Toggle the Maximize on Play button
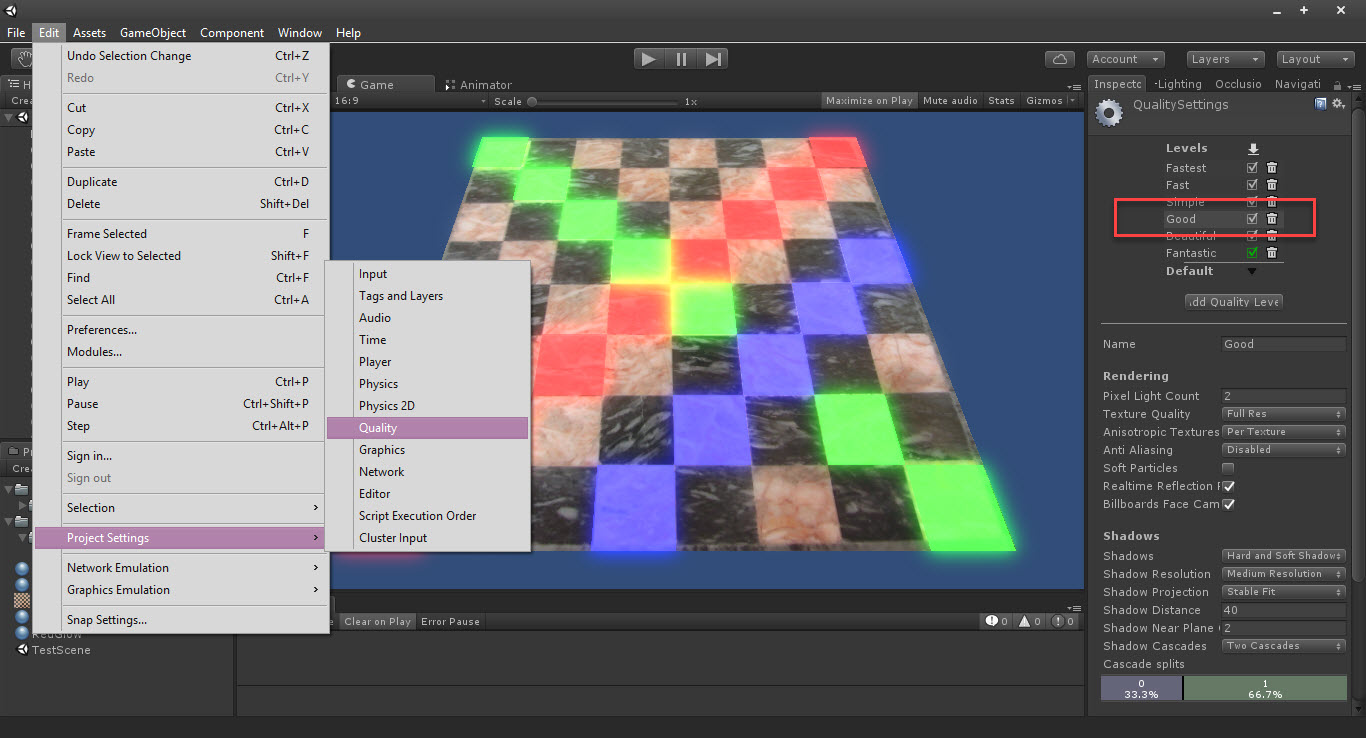Viewport: 1366px width, 738px height. click(x=869, y=100)
